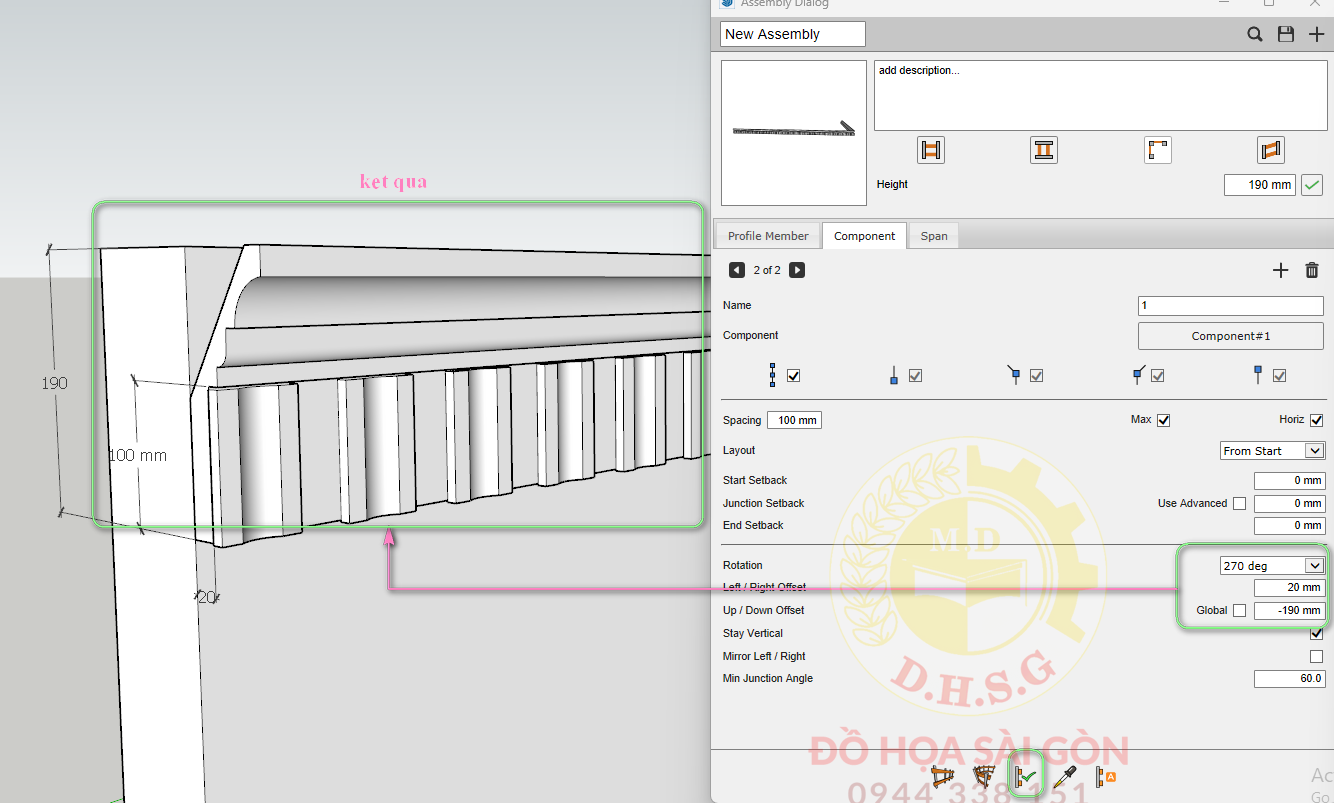
Task: Switch to the Profile Member tab
Action: (768, 236)
